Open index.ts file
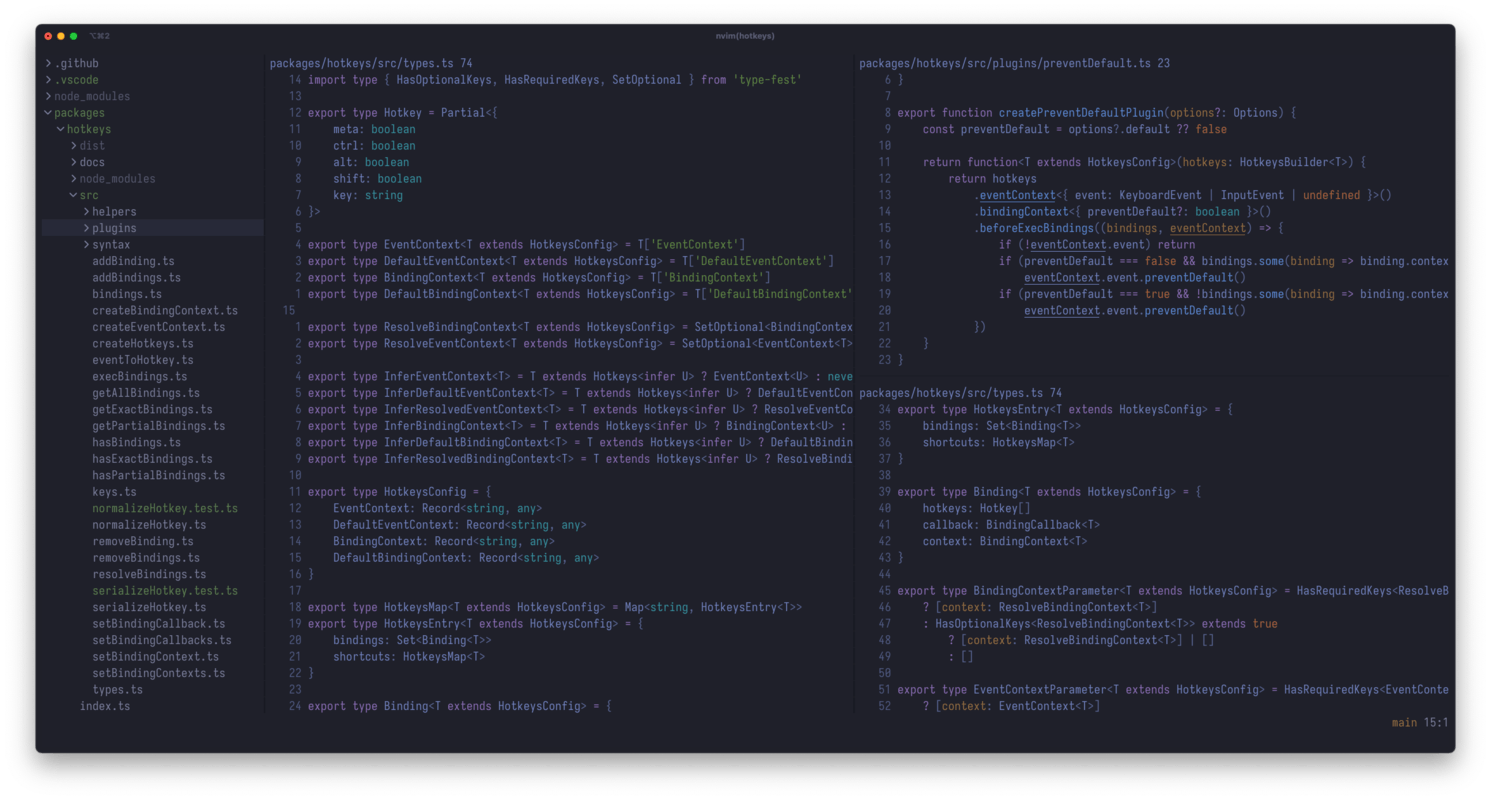 pyautogui.click(x=105, y=707)
